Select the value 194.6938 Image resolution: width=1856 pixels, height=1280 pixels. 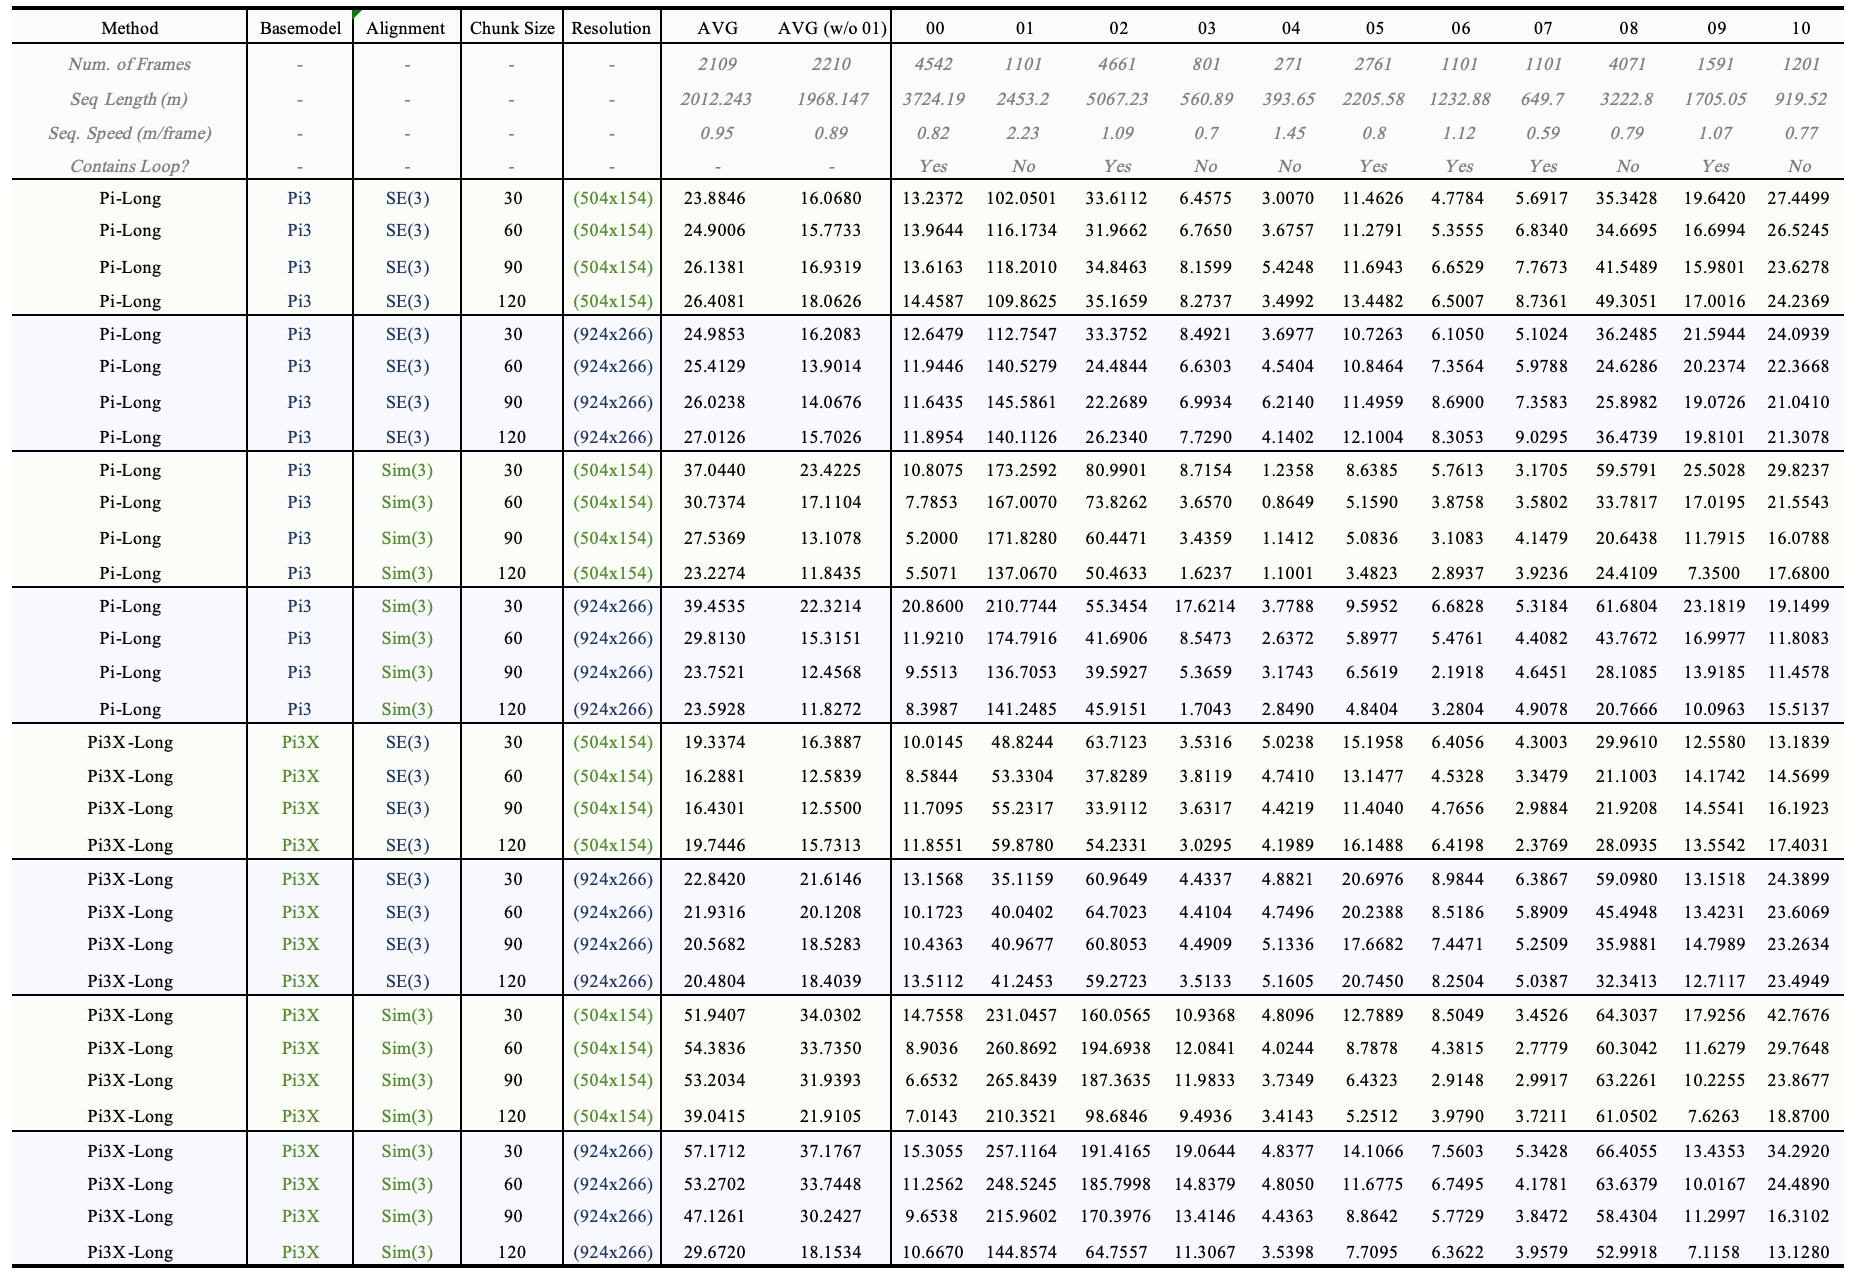point(1116,1048)
